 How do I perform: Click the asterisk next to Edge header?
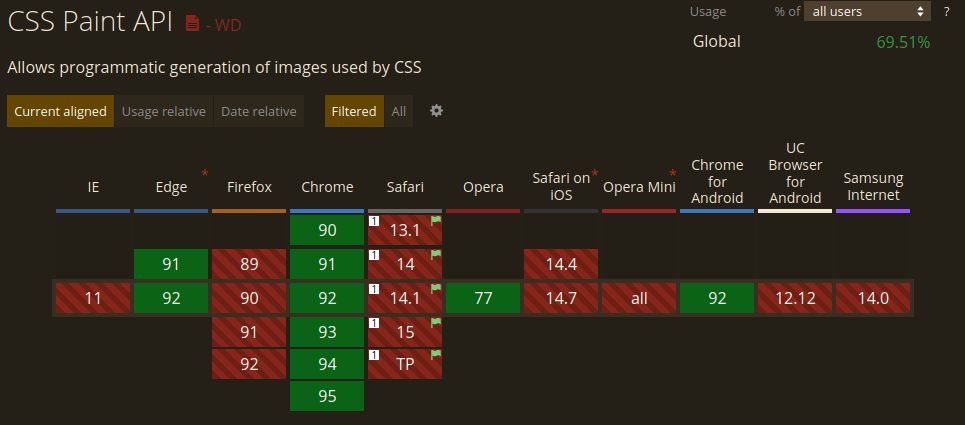pyautogui.click(x=205, y=173)
